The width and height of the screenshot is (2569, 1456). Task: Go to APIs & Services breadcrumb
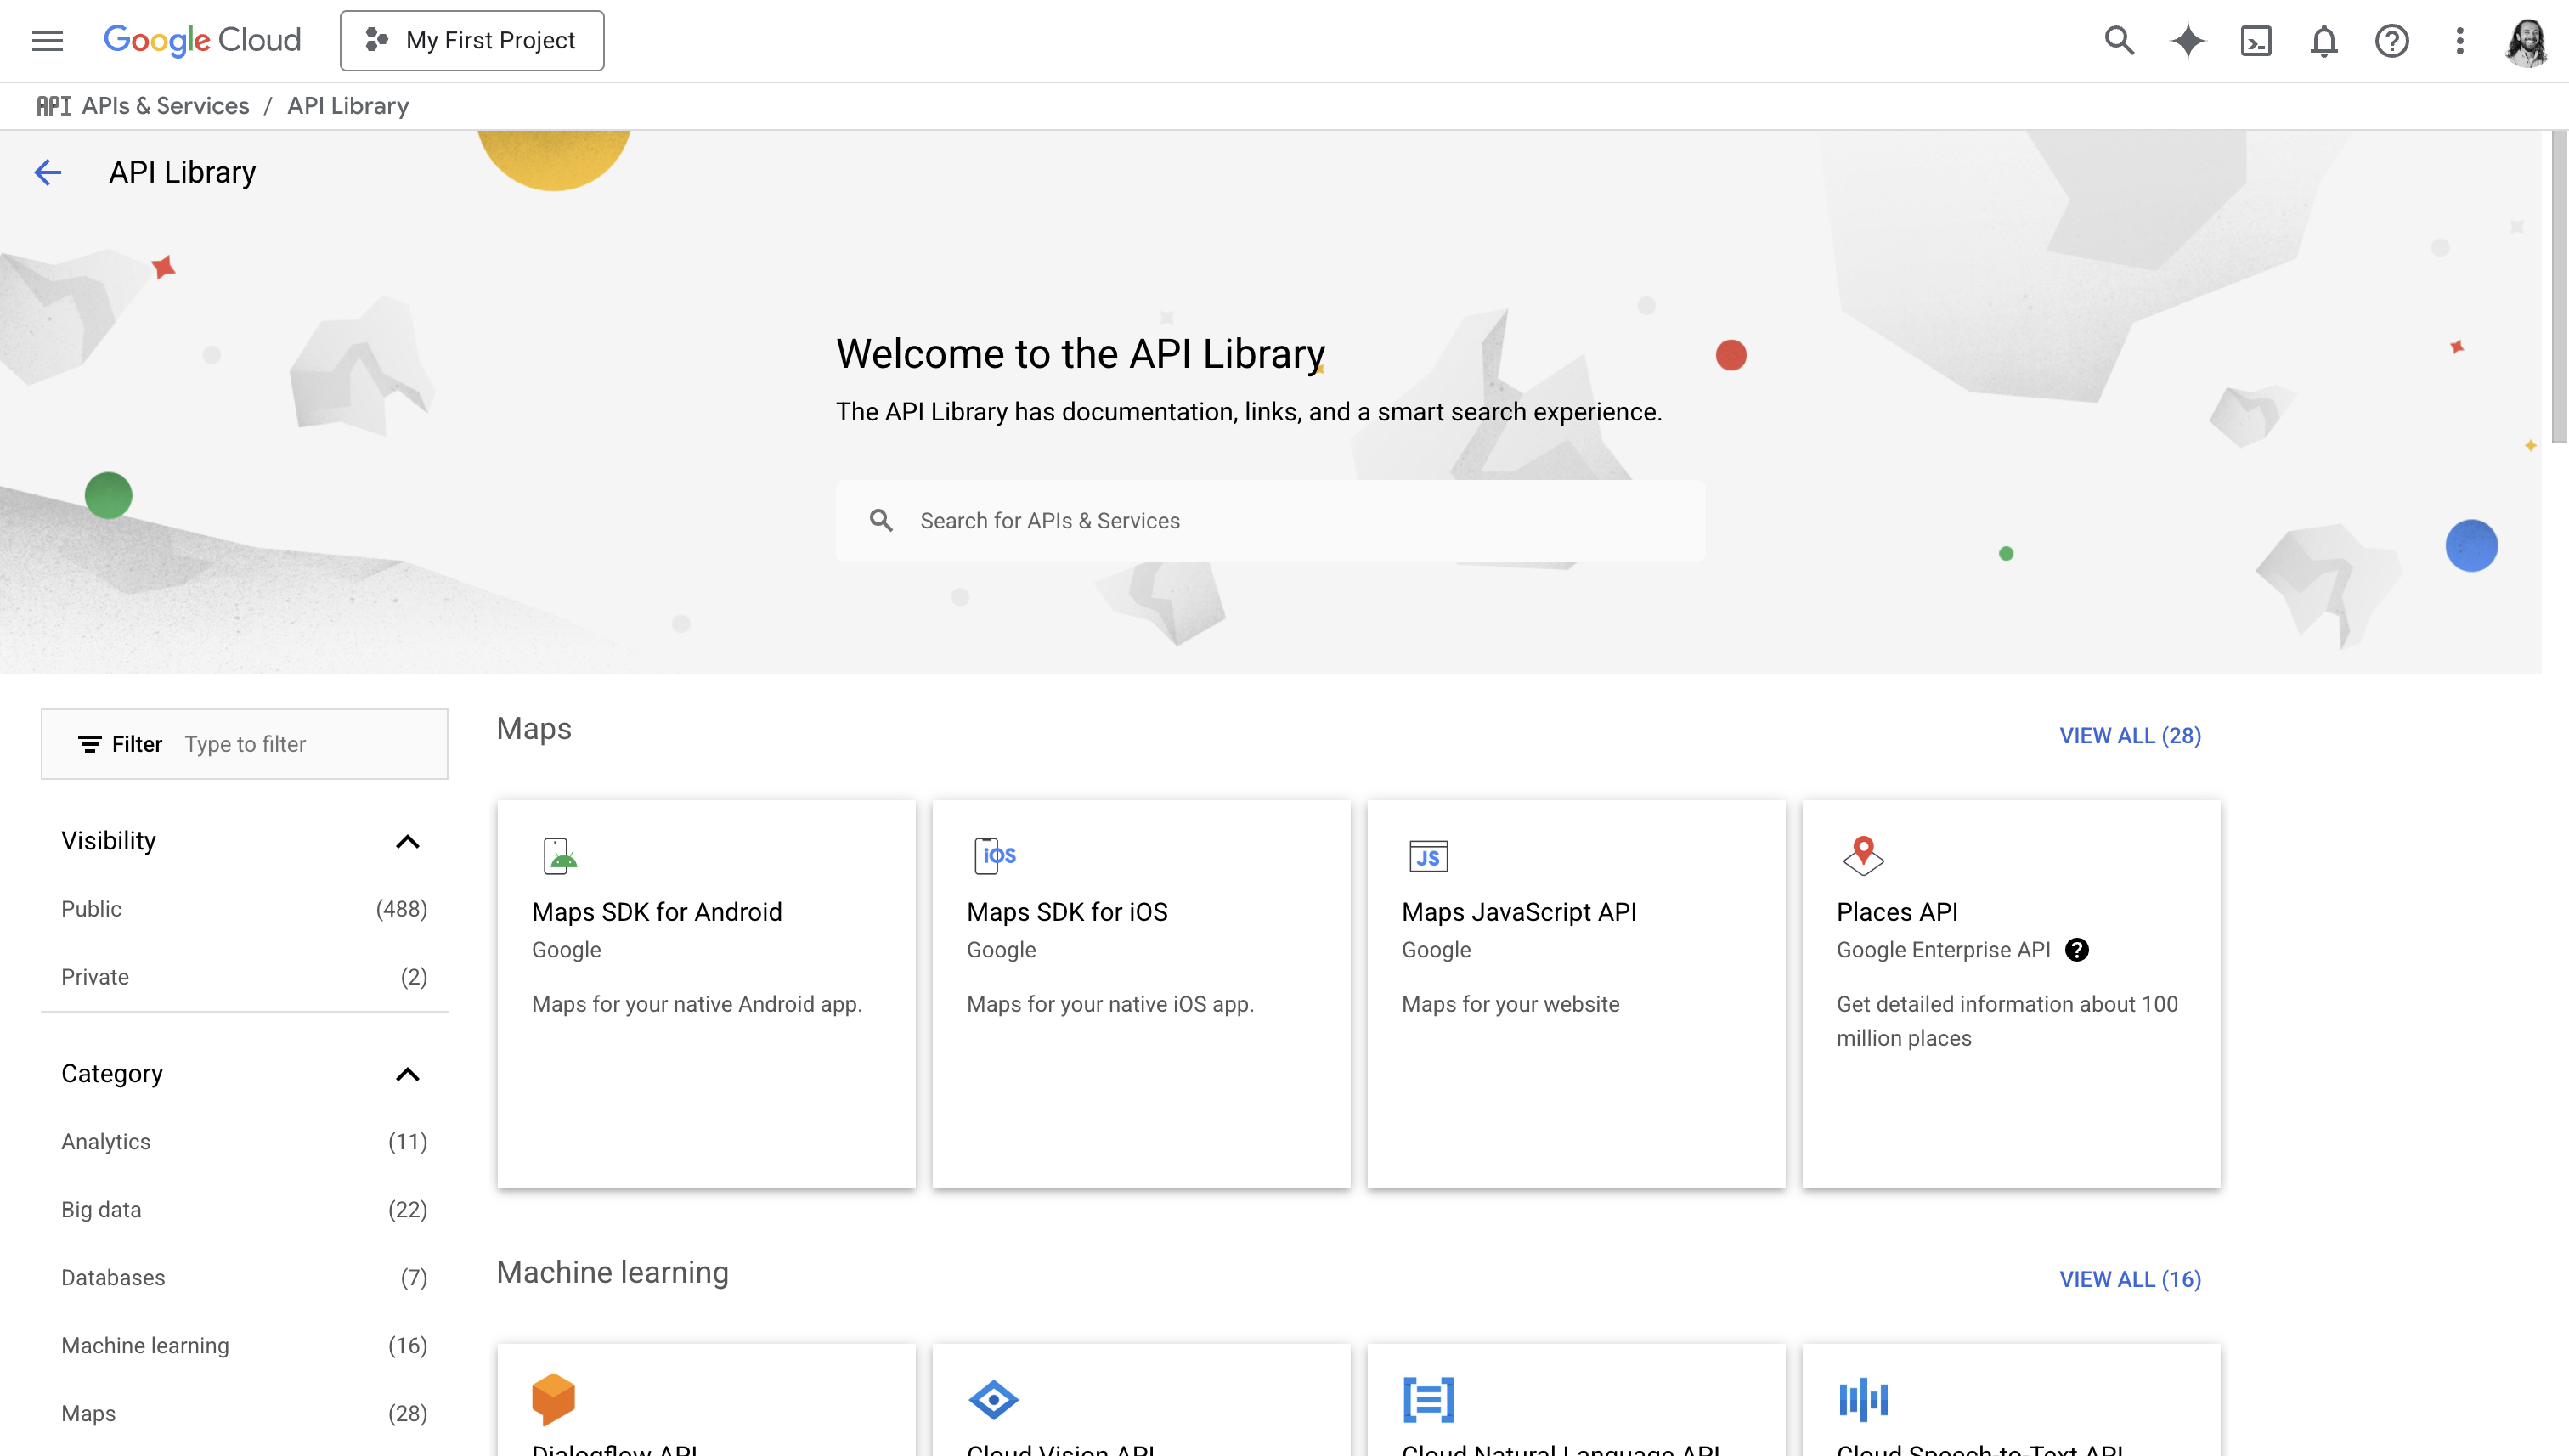point(165,106)
